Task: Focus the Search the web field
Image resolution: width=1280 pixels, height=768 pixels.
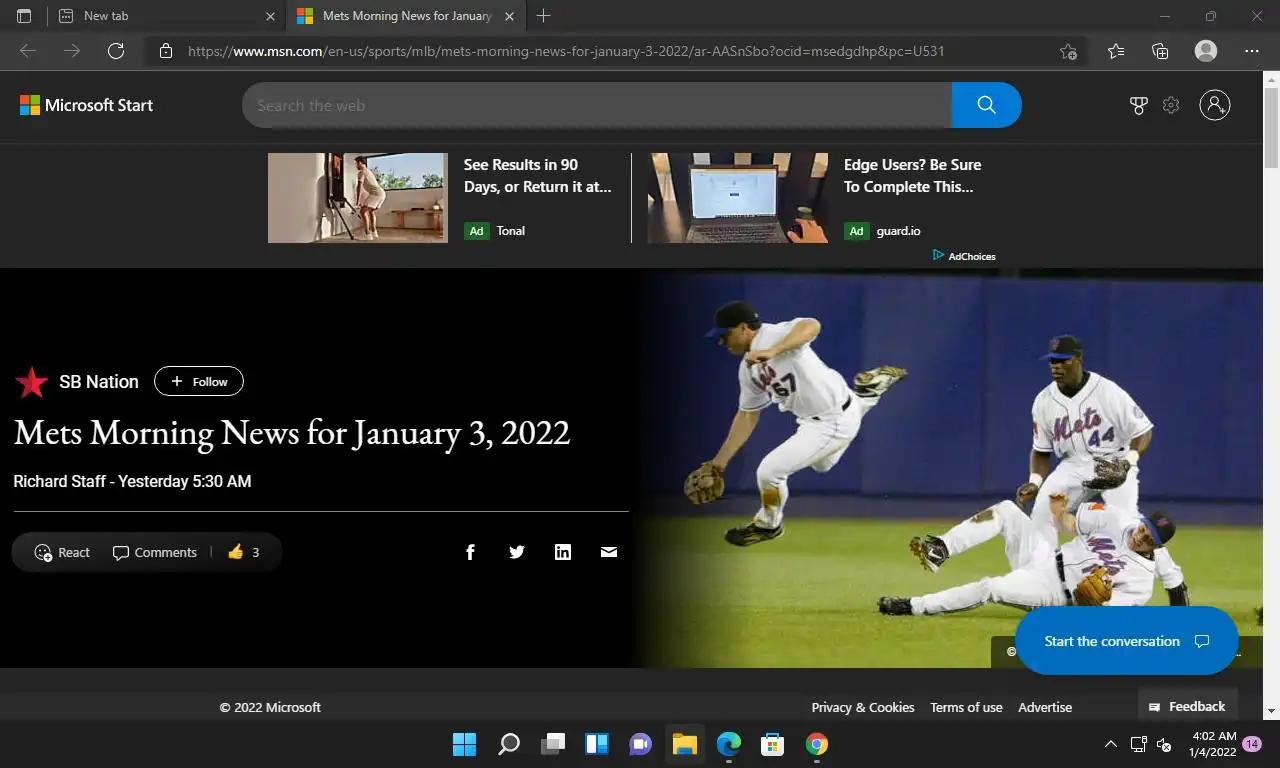Action: click(597, 105)
